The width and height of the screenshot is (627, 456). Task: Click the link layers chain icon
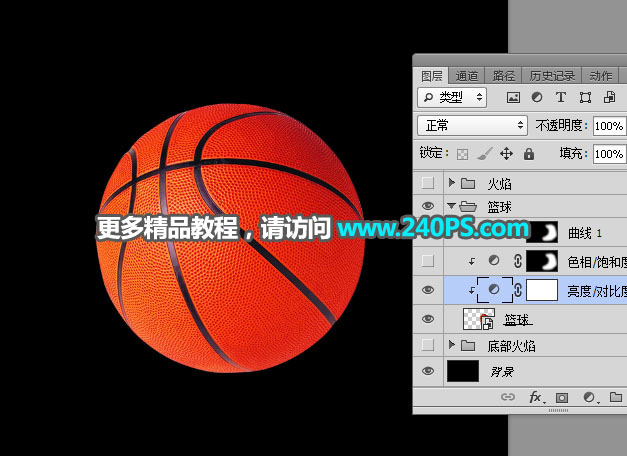click(x=507, y=397)
